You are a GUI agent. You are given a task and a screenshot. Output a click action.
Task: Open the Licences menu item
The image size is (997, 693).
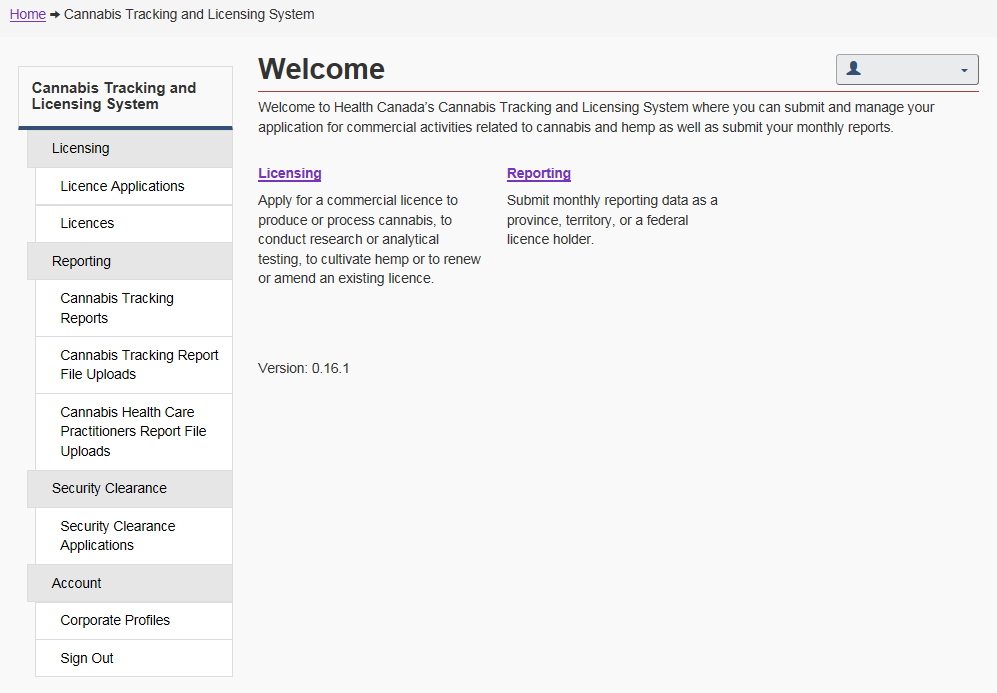pos(87,223)
